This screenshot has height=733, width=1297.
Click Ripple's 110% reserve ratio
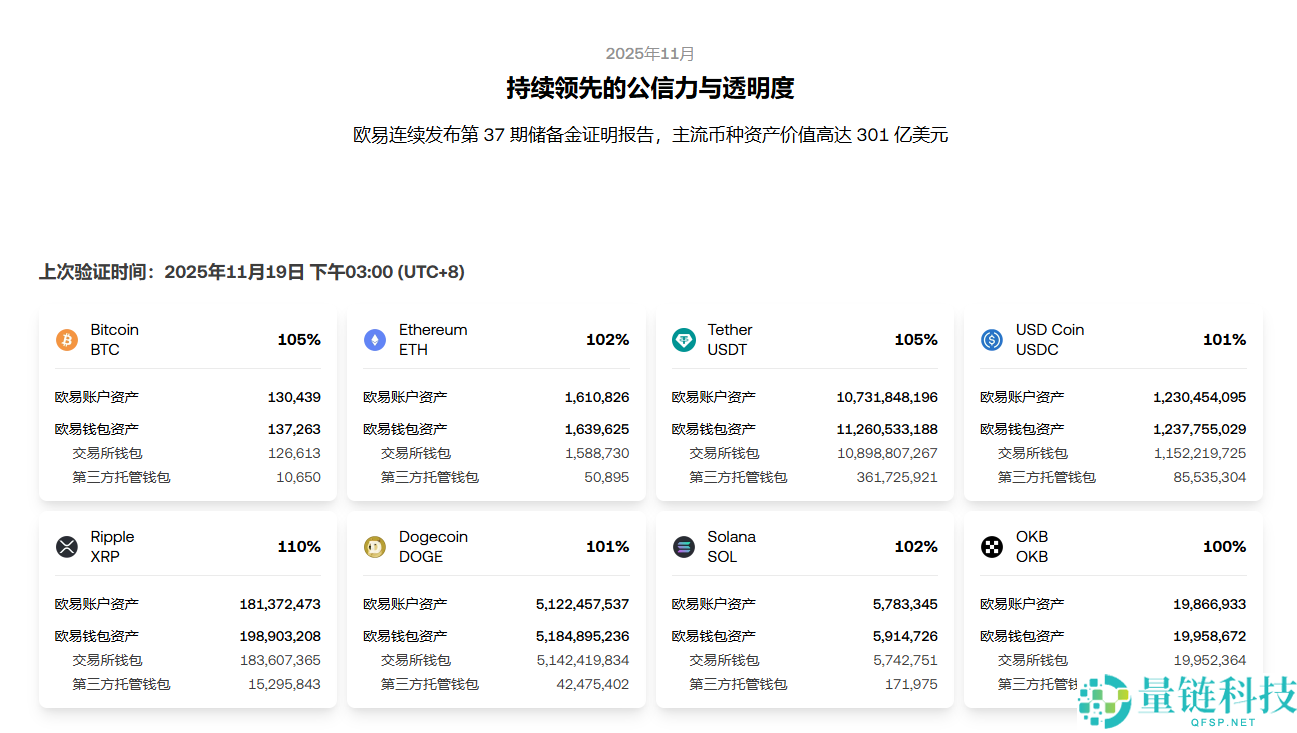299,547
